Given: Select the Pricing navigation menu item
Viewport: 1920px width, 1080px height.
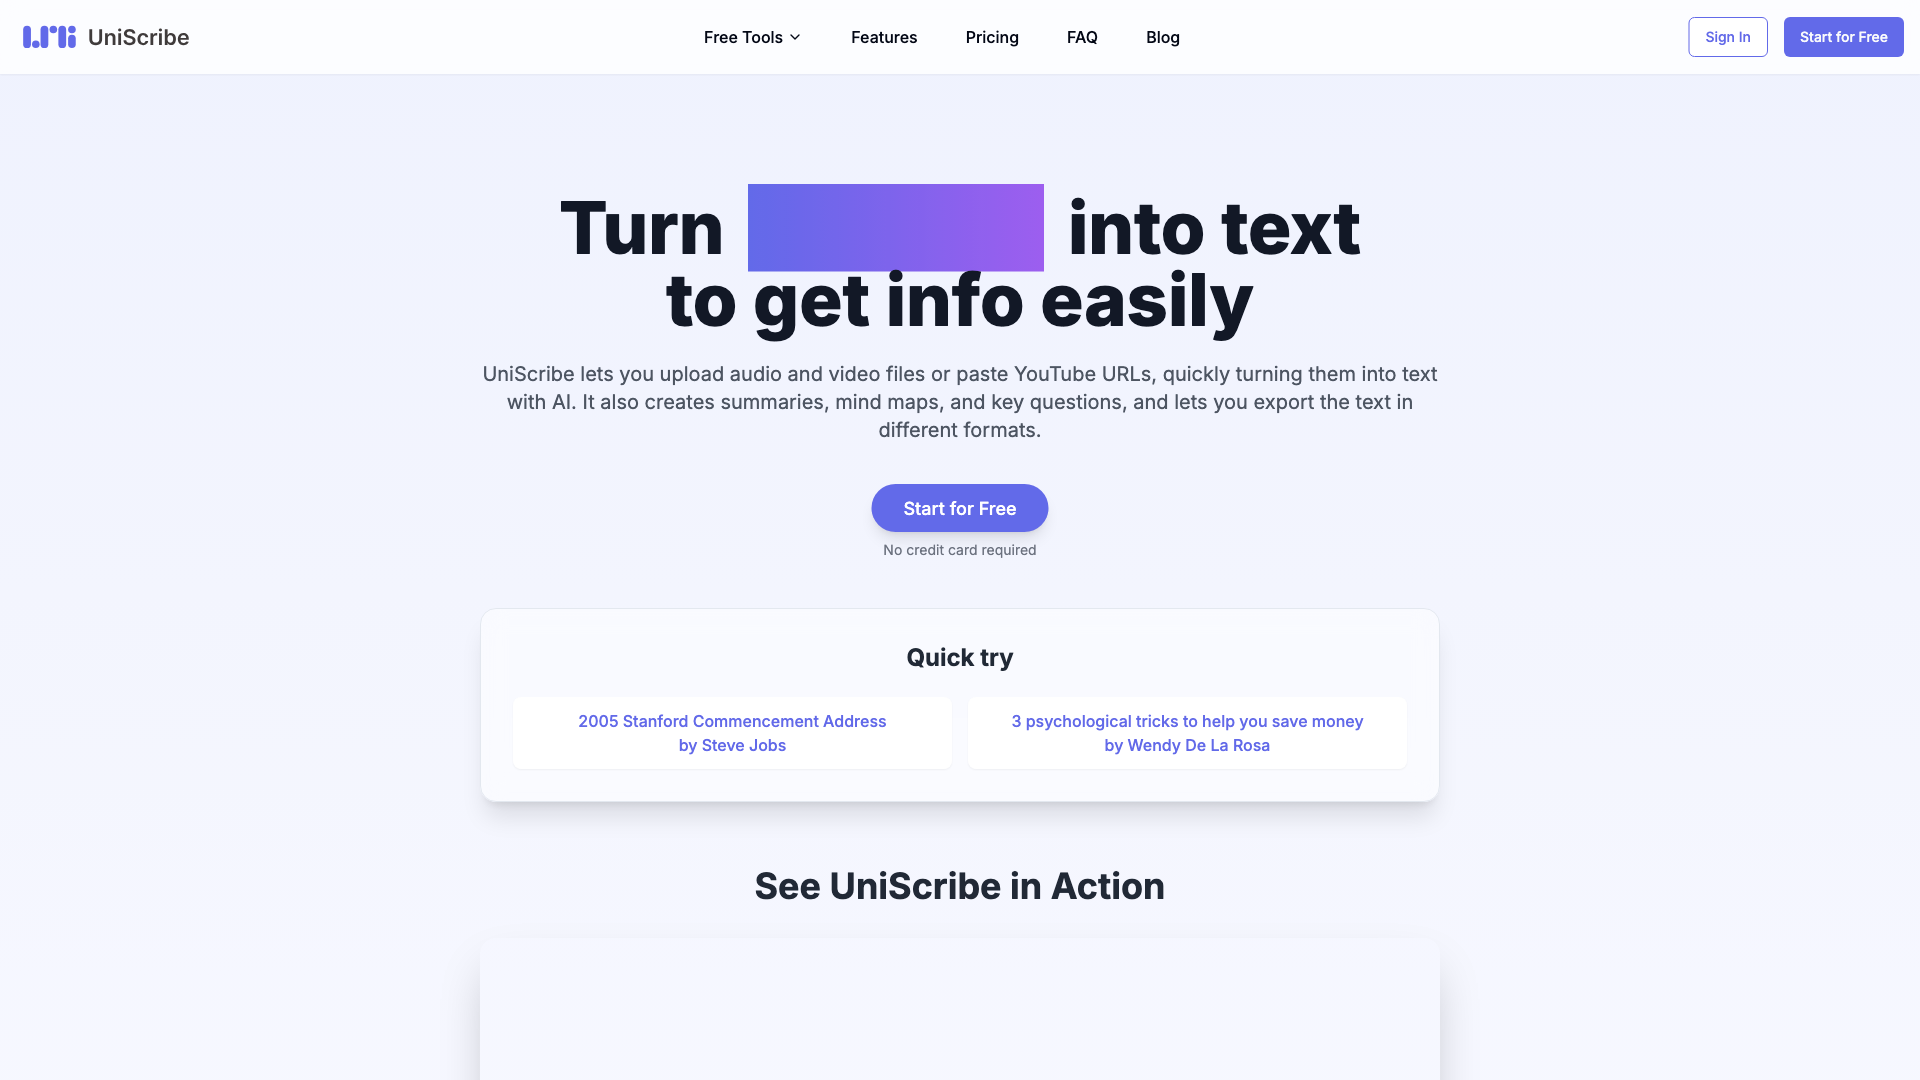Looking at the screenshot, I should tap(992, 37).
